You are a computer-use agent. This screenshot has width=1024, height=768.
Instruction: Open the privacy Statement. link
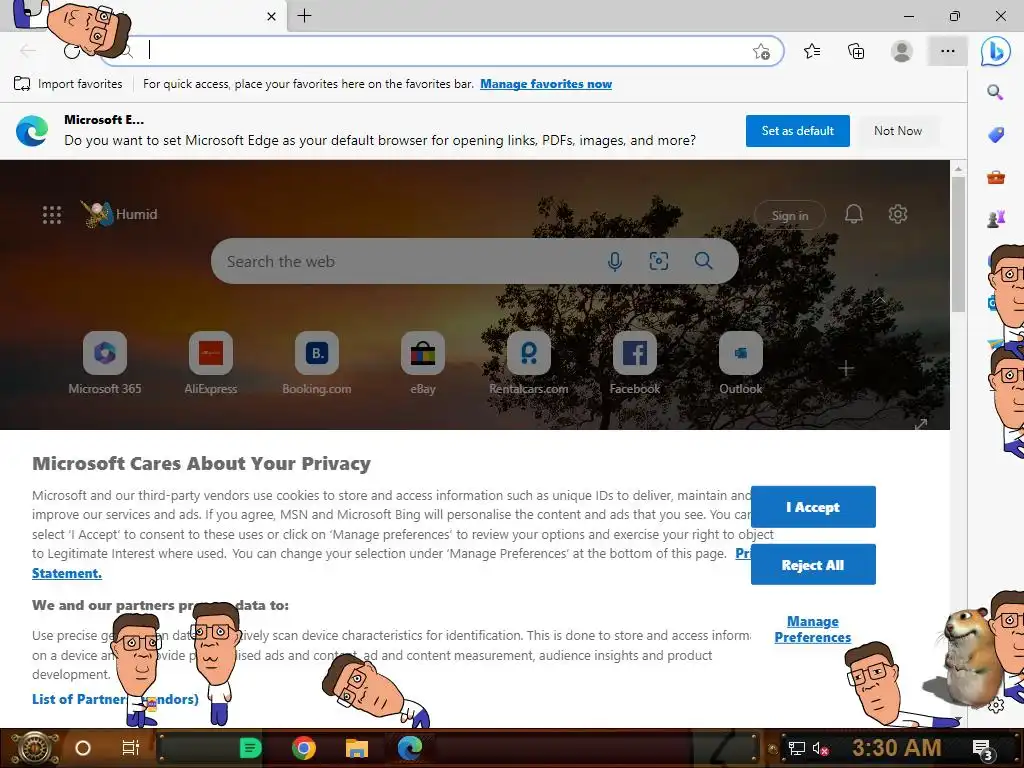[x=67, y=573]
